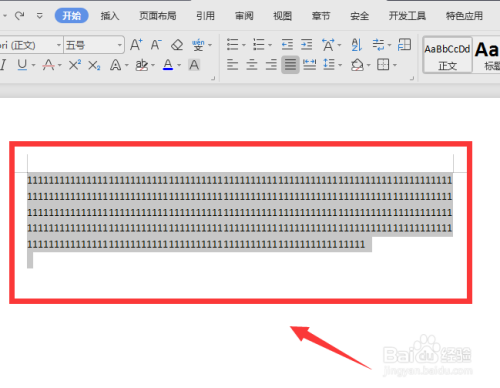Image resolution: width=500 pixels, height=388 pixels.
Task: Switch to the 引用 tab
Action: pyautogui.click(x=205, y=16)
